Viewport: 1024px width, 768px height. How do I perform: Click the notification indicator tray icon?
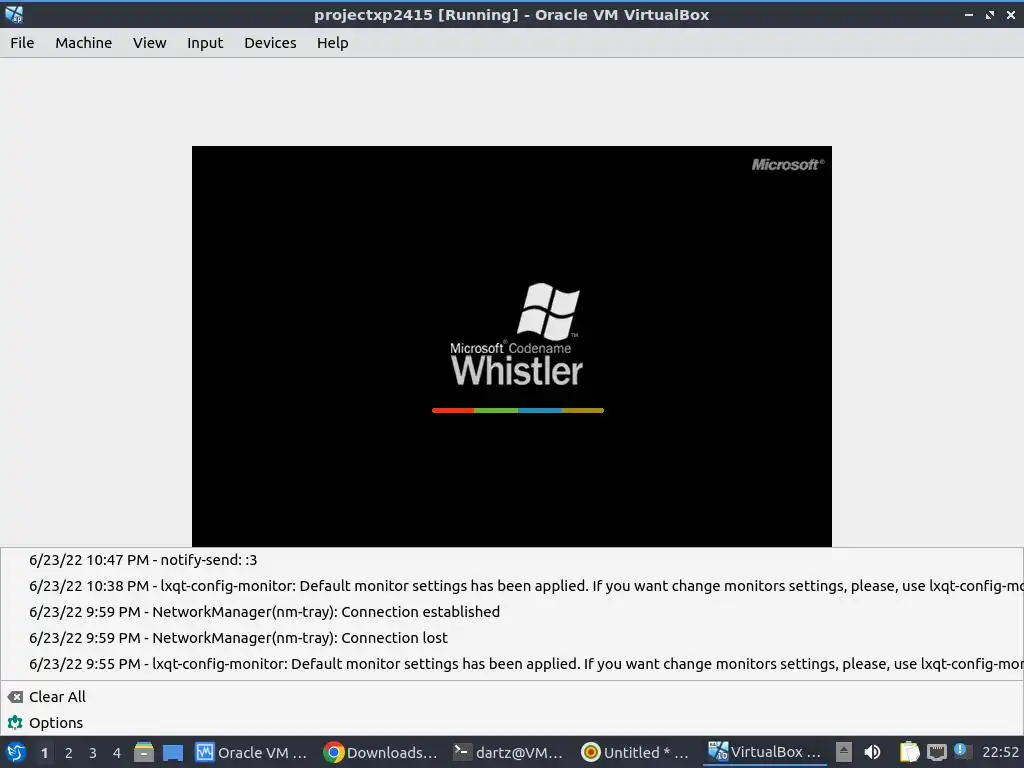tap(961, 750)
